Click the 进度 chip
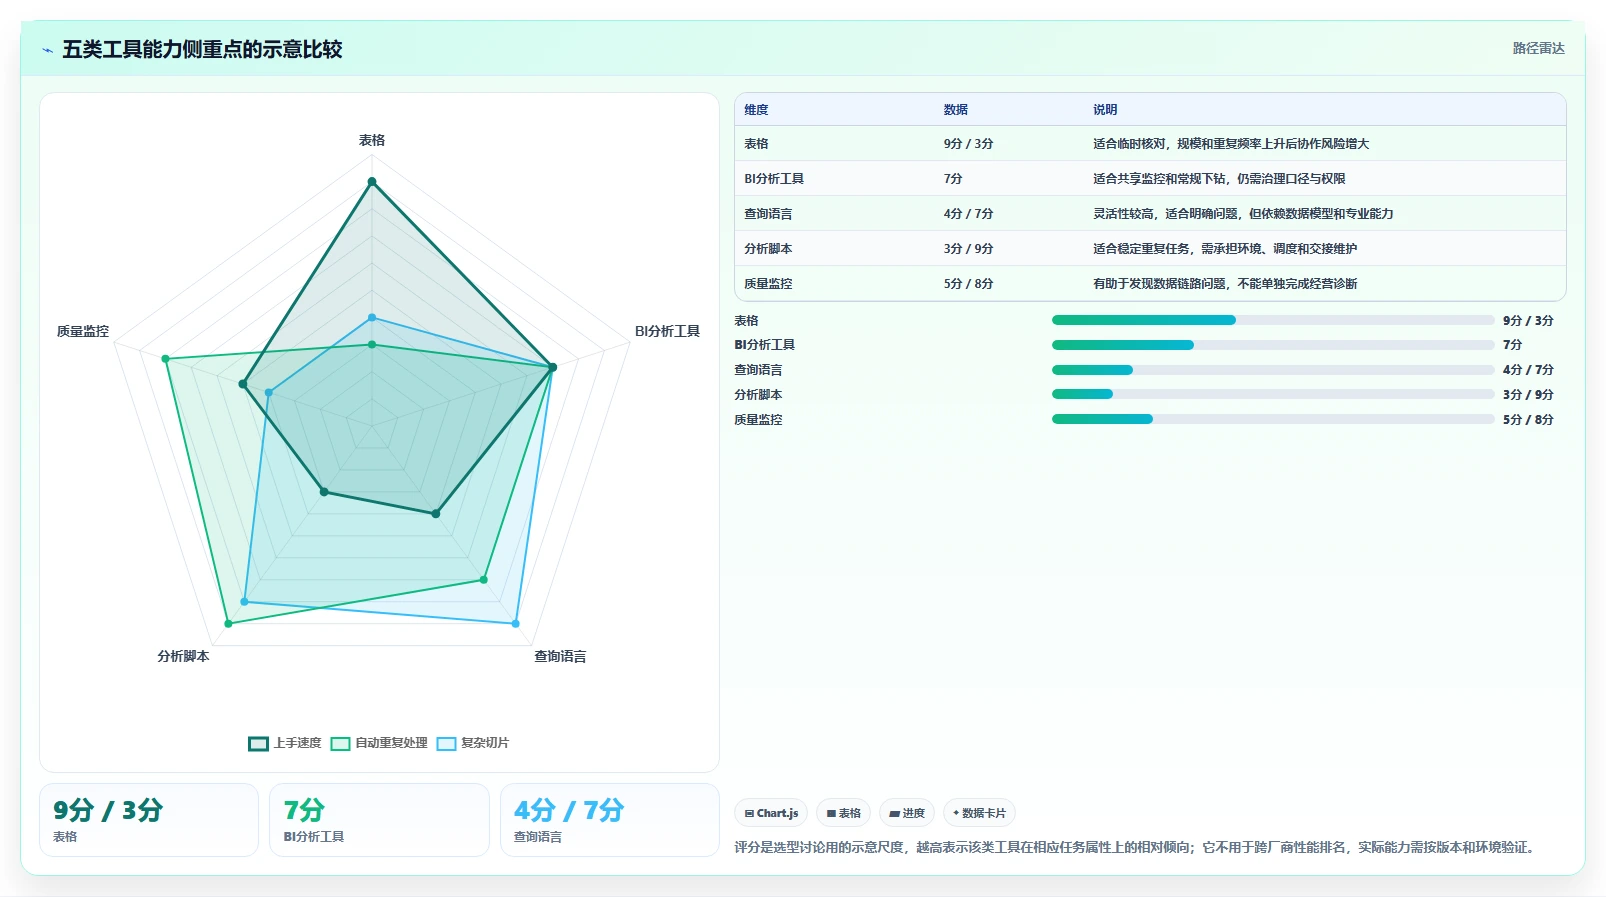Image resolution: width=1606 pixels, height=897 pixels. coord(907,813)
